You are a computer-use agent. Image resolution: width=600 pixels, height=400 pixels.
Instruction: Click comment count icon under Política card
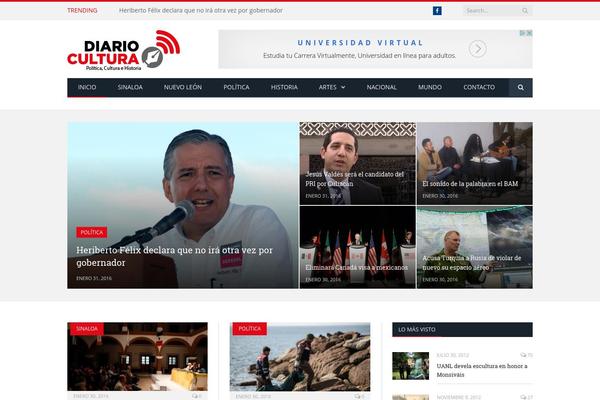pos(357,396)
